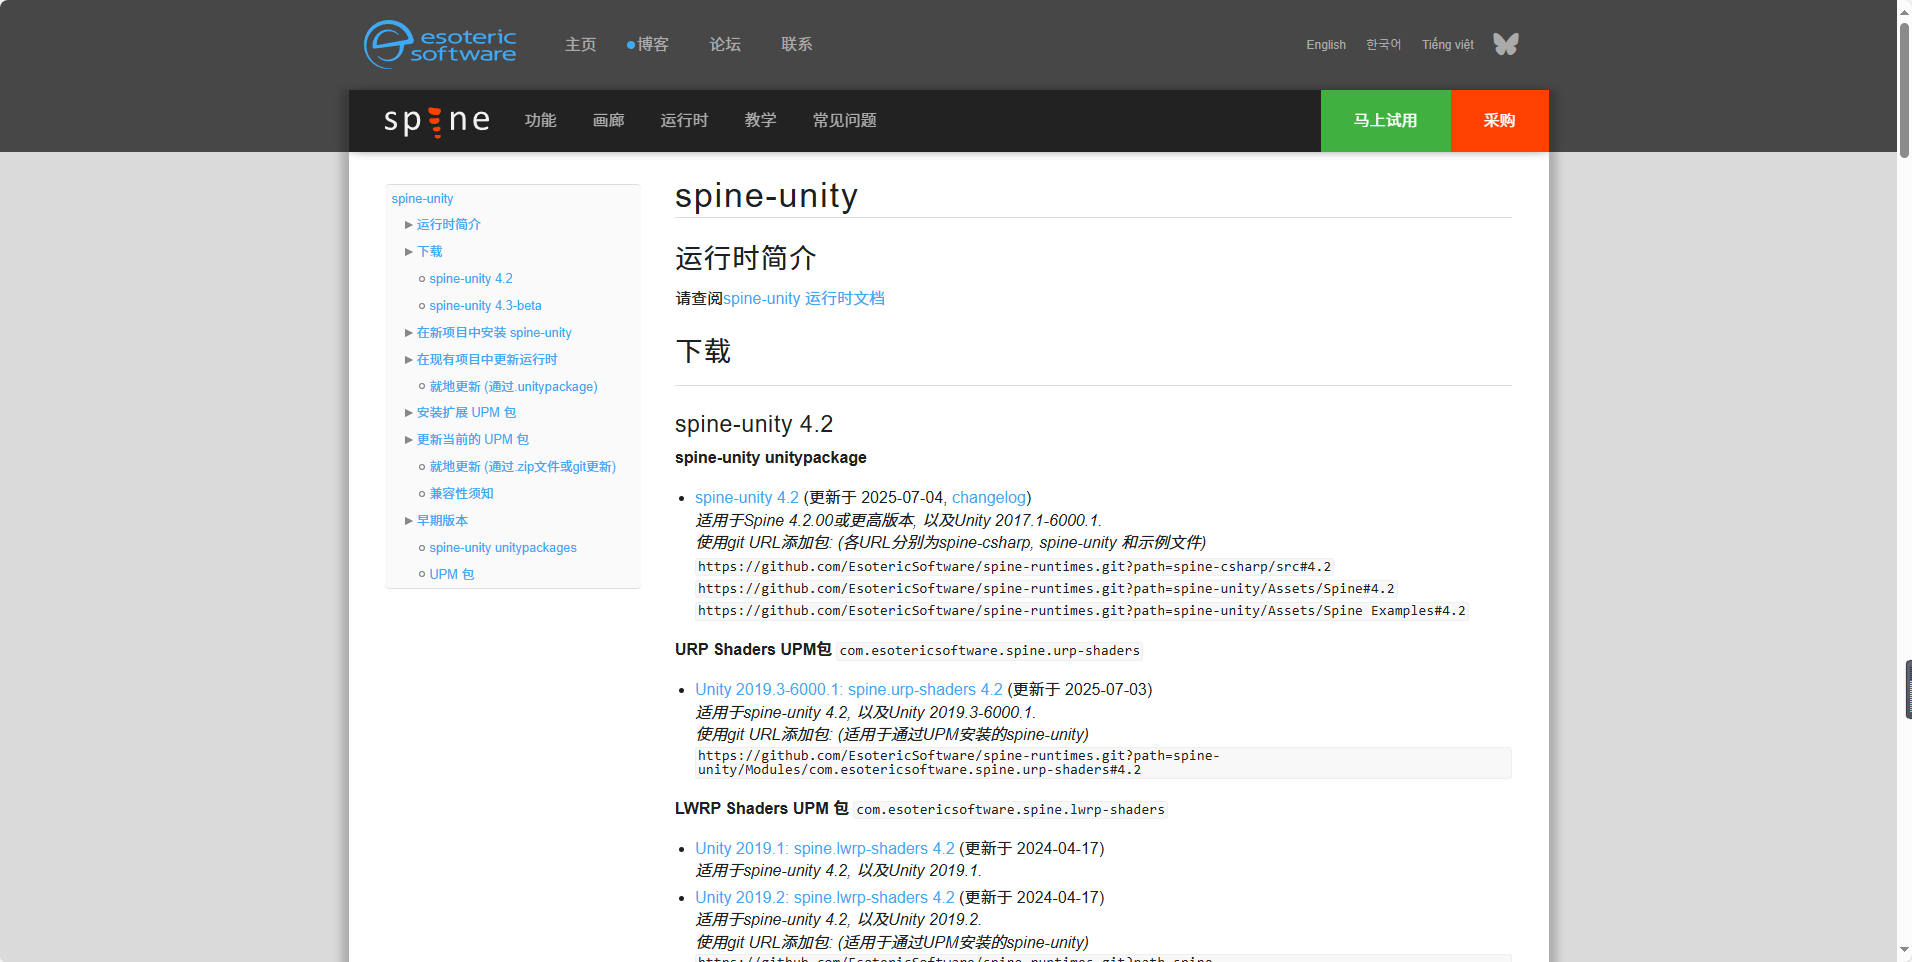The image size is (1912, 962).
Task: Go to 就地更新 (通过.zip文件或git更新) entry
Action: click(523, 467)
